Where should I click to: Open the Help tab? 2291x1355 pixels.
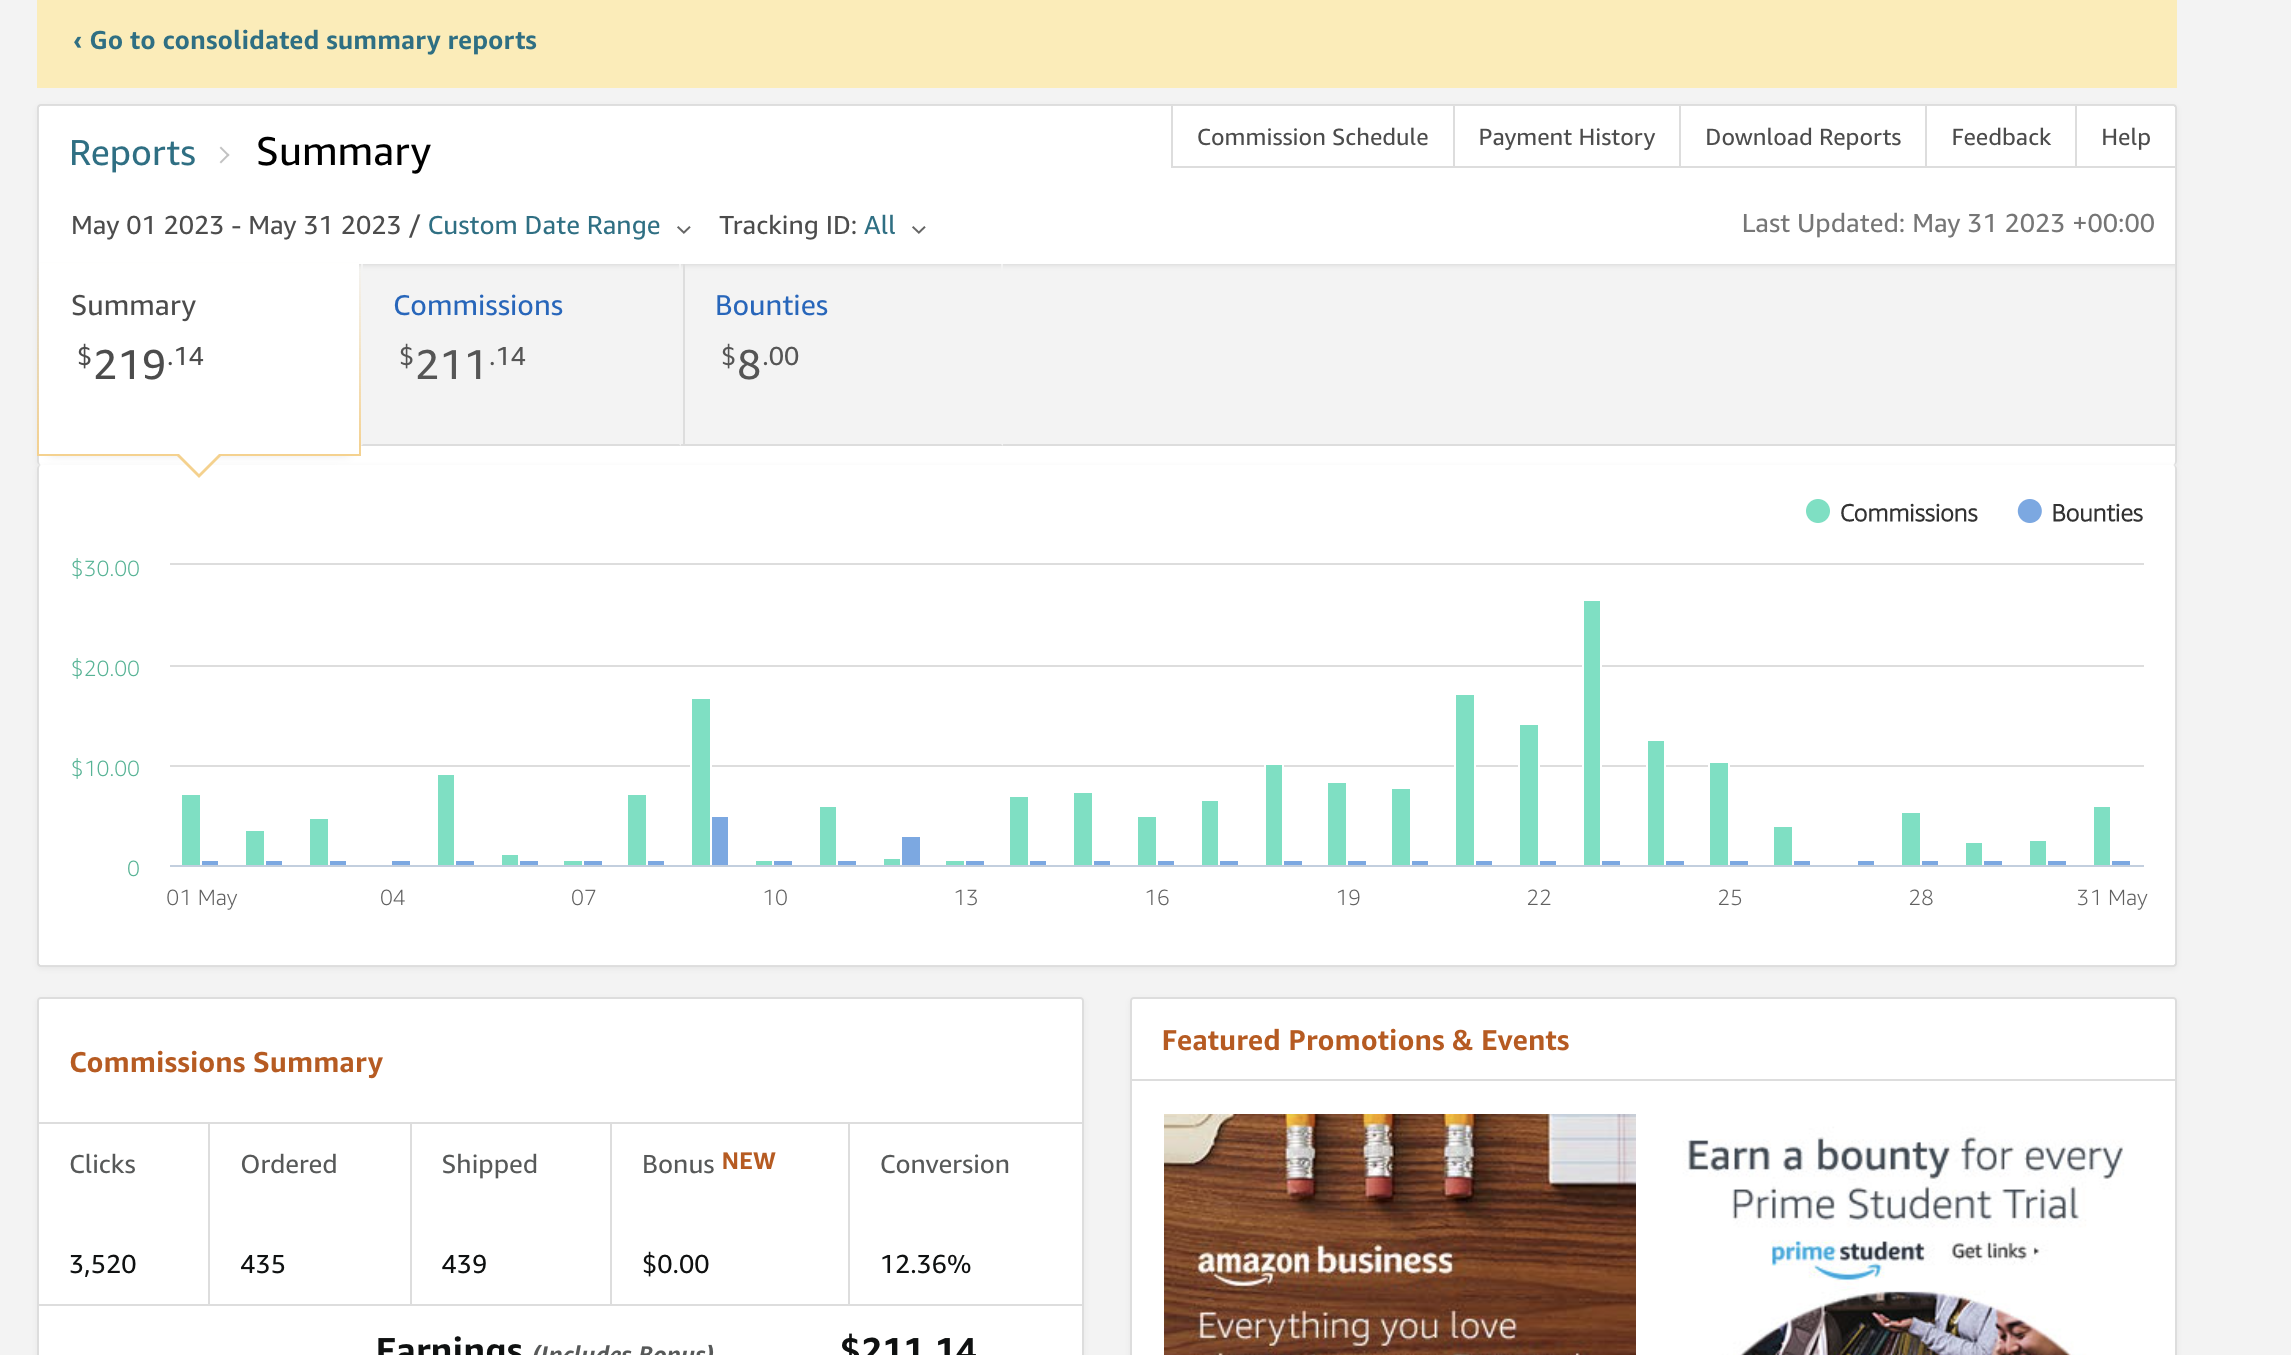click(2125, 137)
